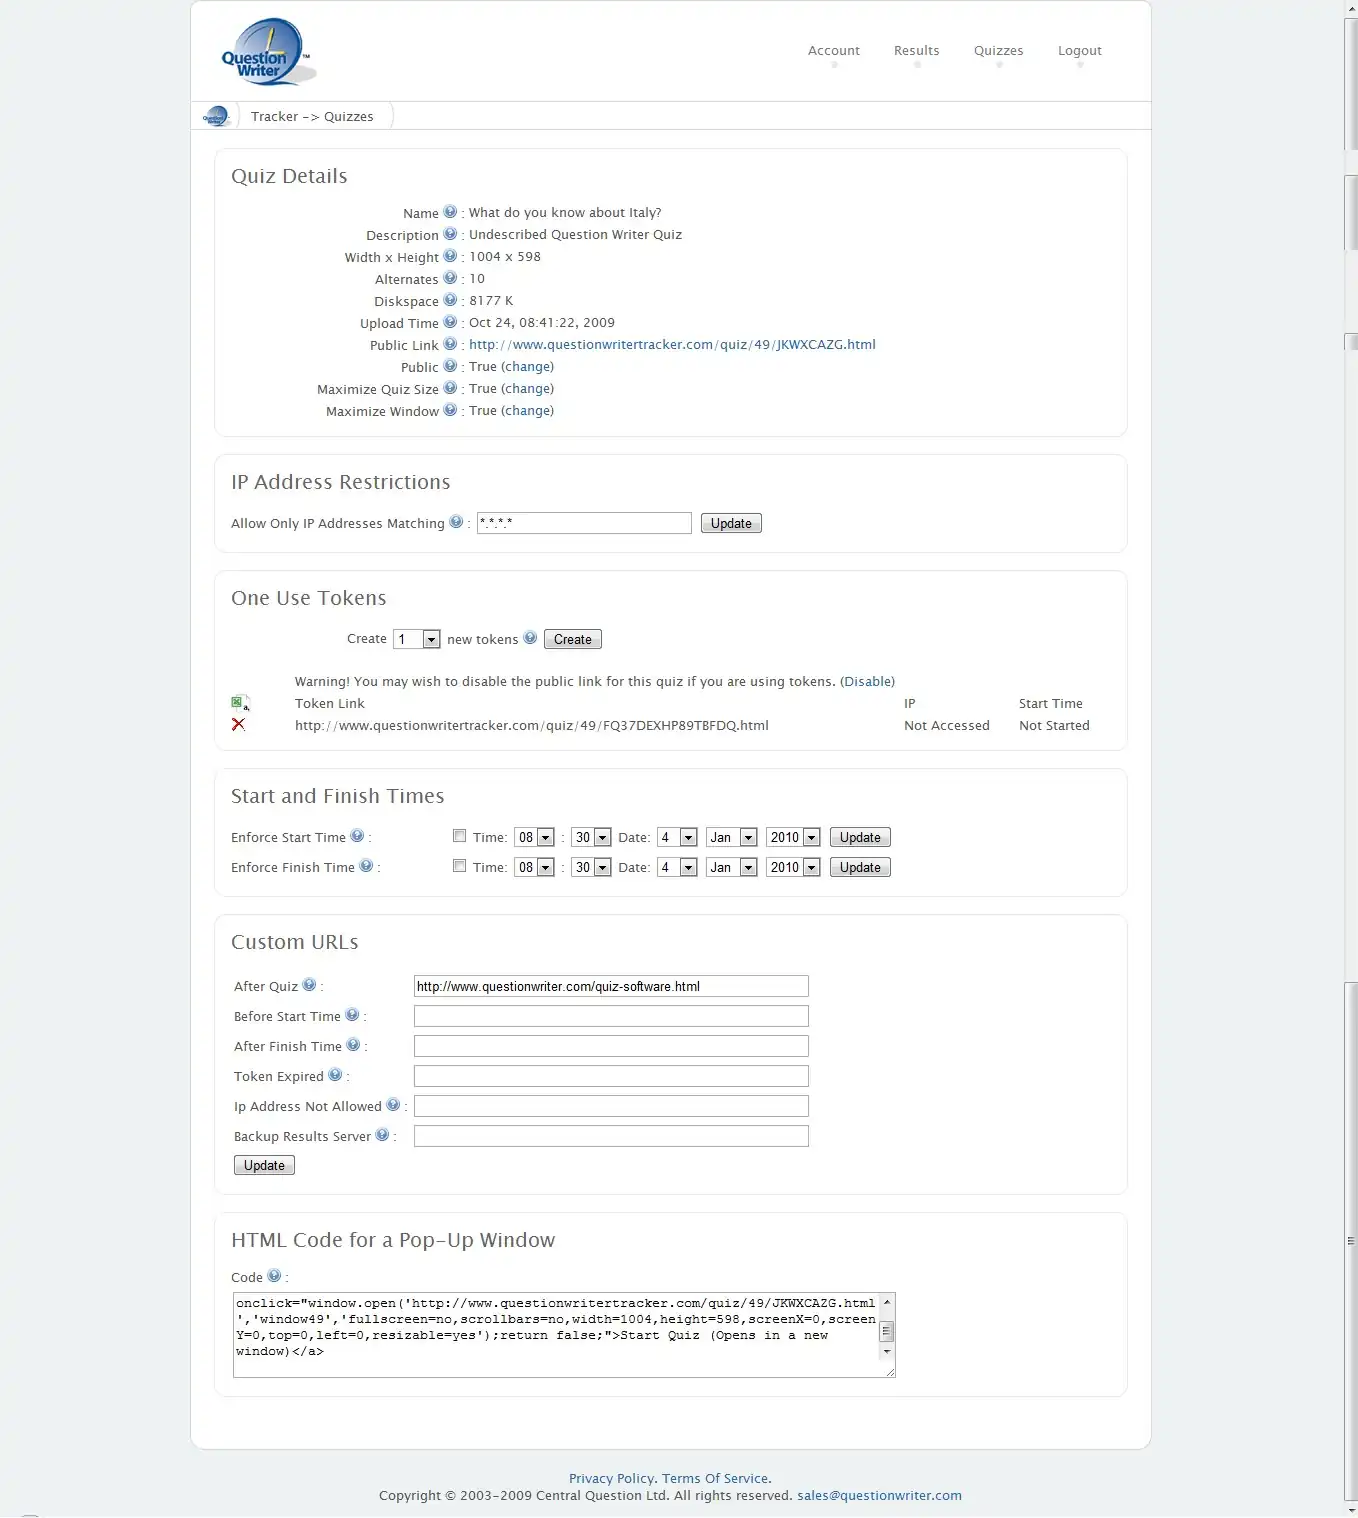The width and height of the screenshot is (1358, 1518).
Task: Click help icon next to Backup Results Server
Action: (x=382, y=1135)
